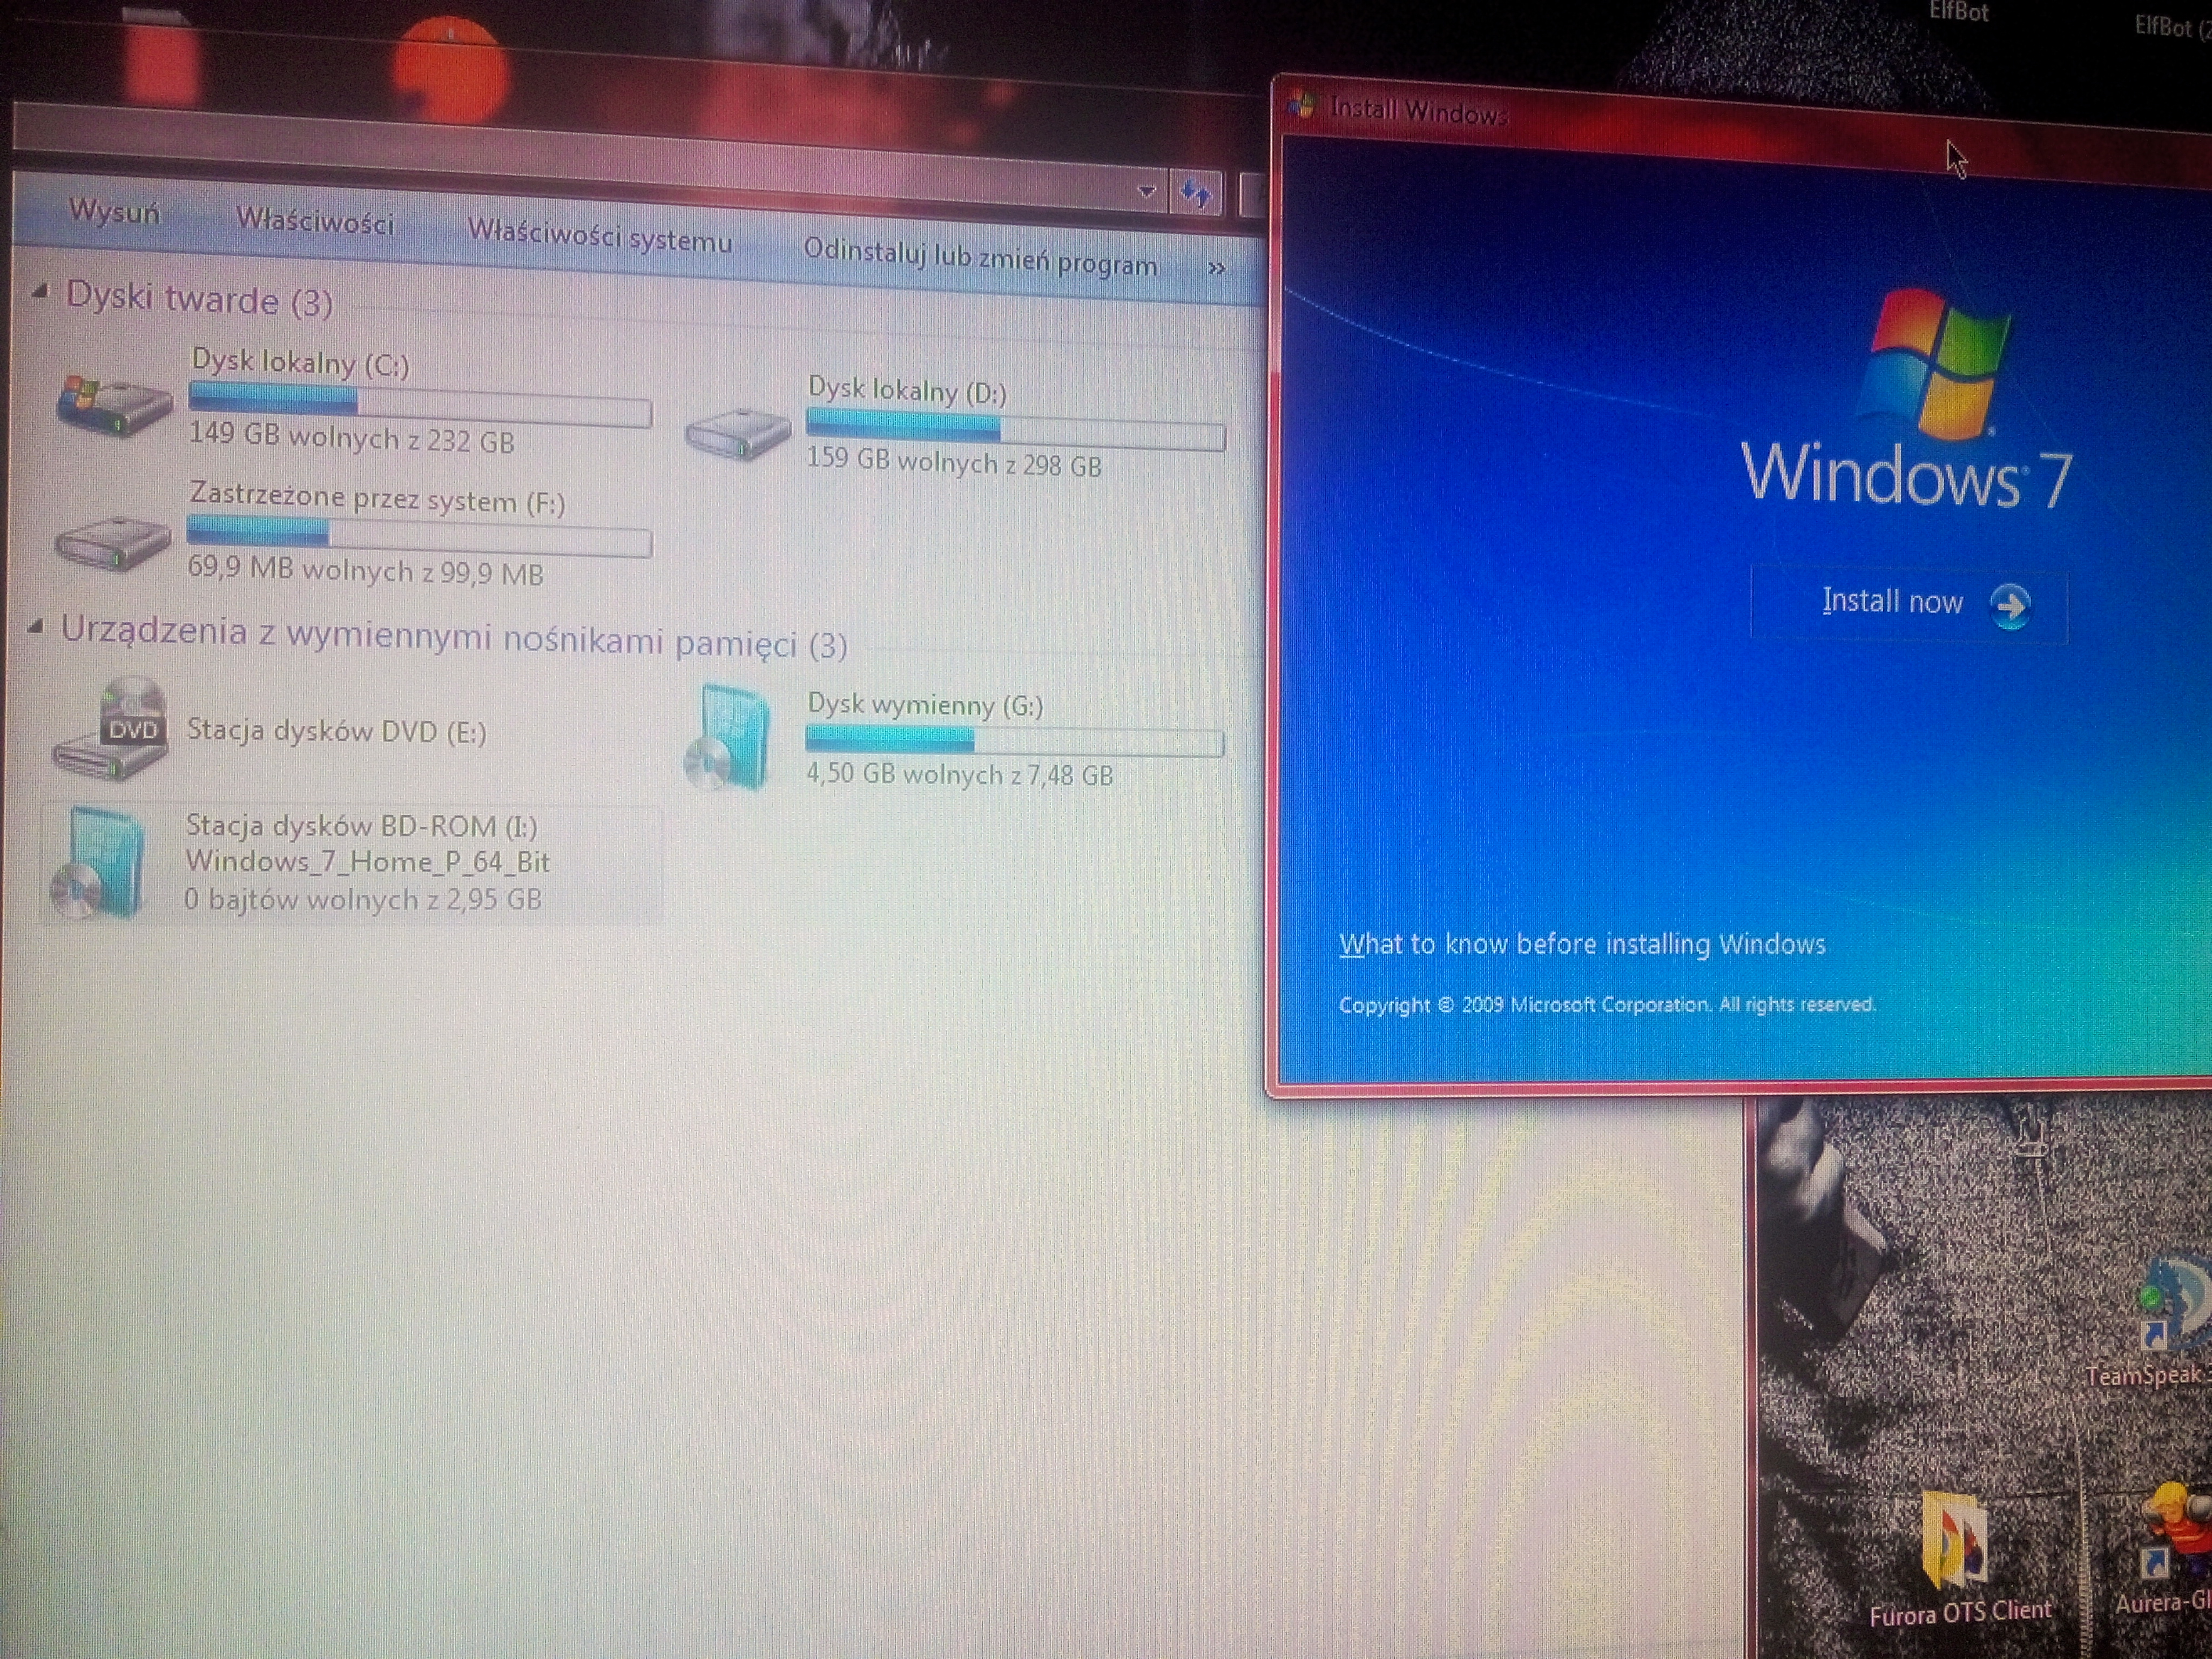The image size is (2212, 1659).
Task: Click the D: drive capacity bar
Action: coord(1015,431)
